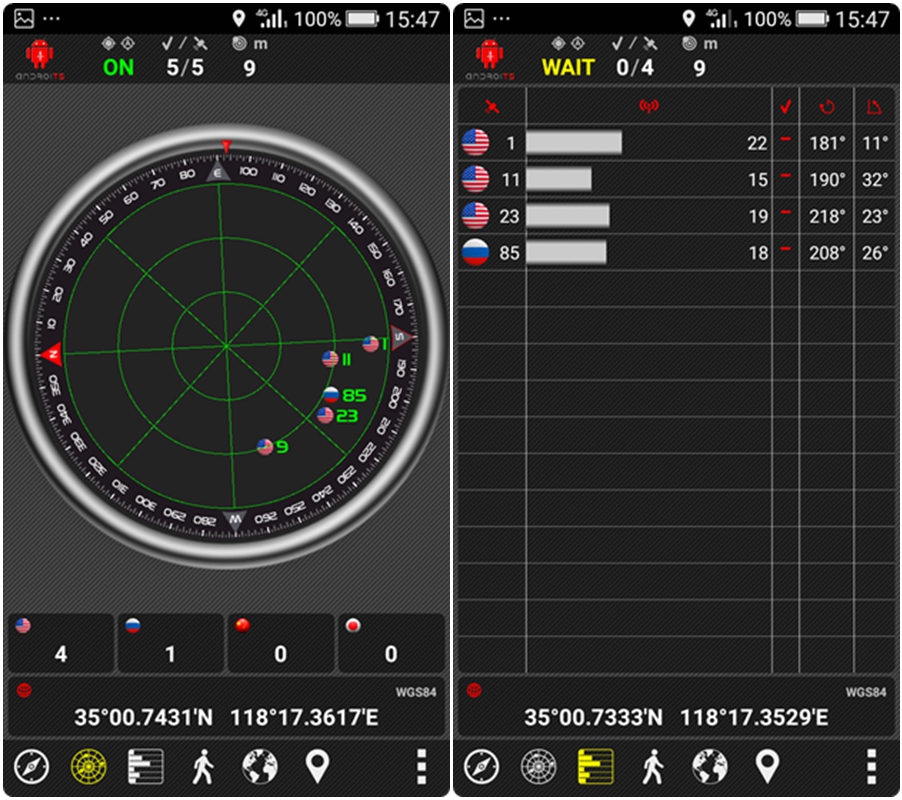Tap signal strength bar for satellite 85
The image size is (902, 800).
coord(567,253)
